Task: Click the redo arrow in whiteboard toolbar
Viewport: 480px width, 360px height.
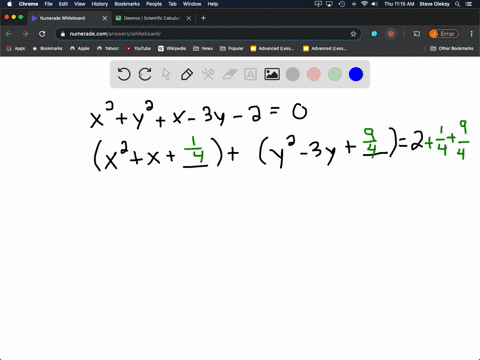Action: coord(145,74)
